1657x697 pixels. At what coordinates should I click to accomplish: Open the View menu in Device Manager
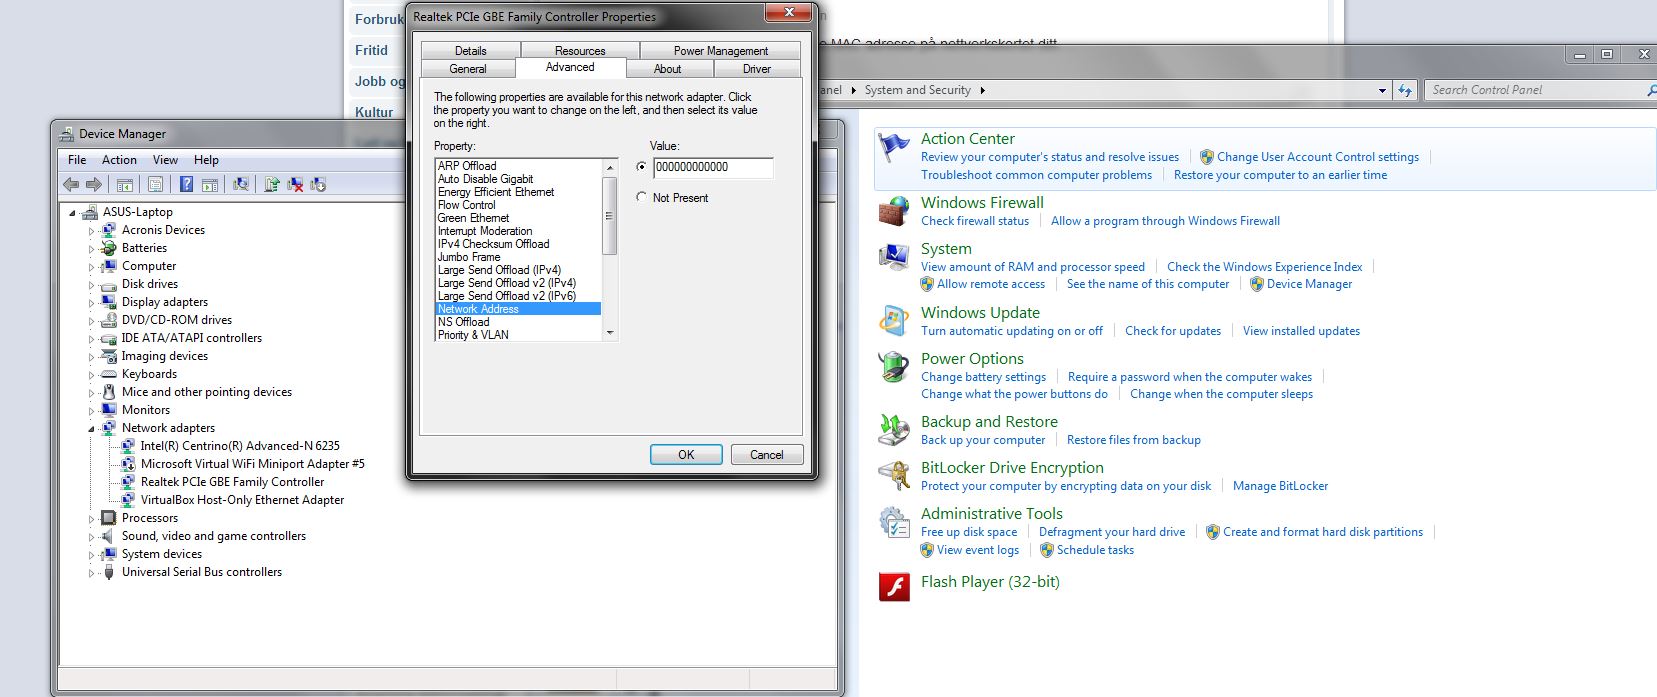click(x=165, y=160)
